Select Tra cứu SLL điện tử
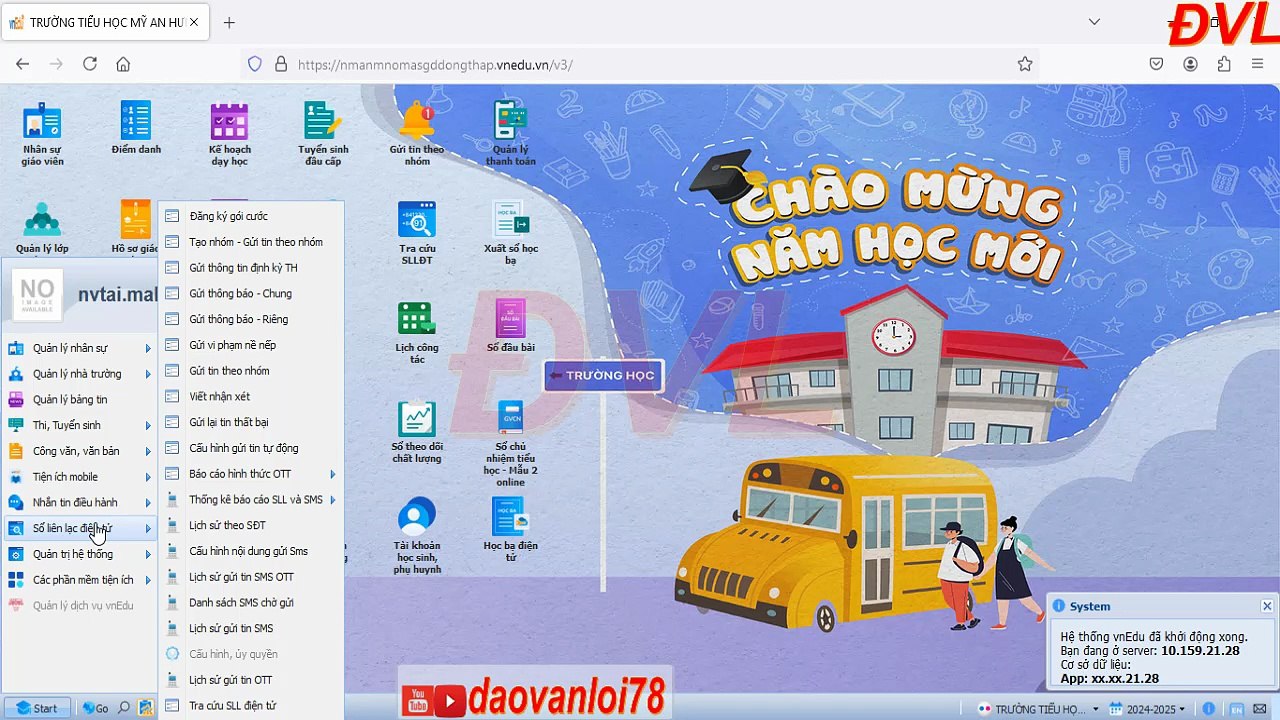The height and width of the screenshot is (720, 1280). click(251, 706)
